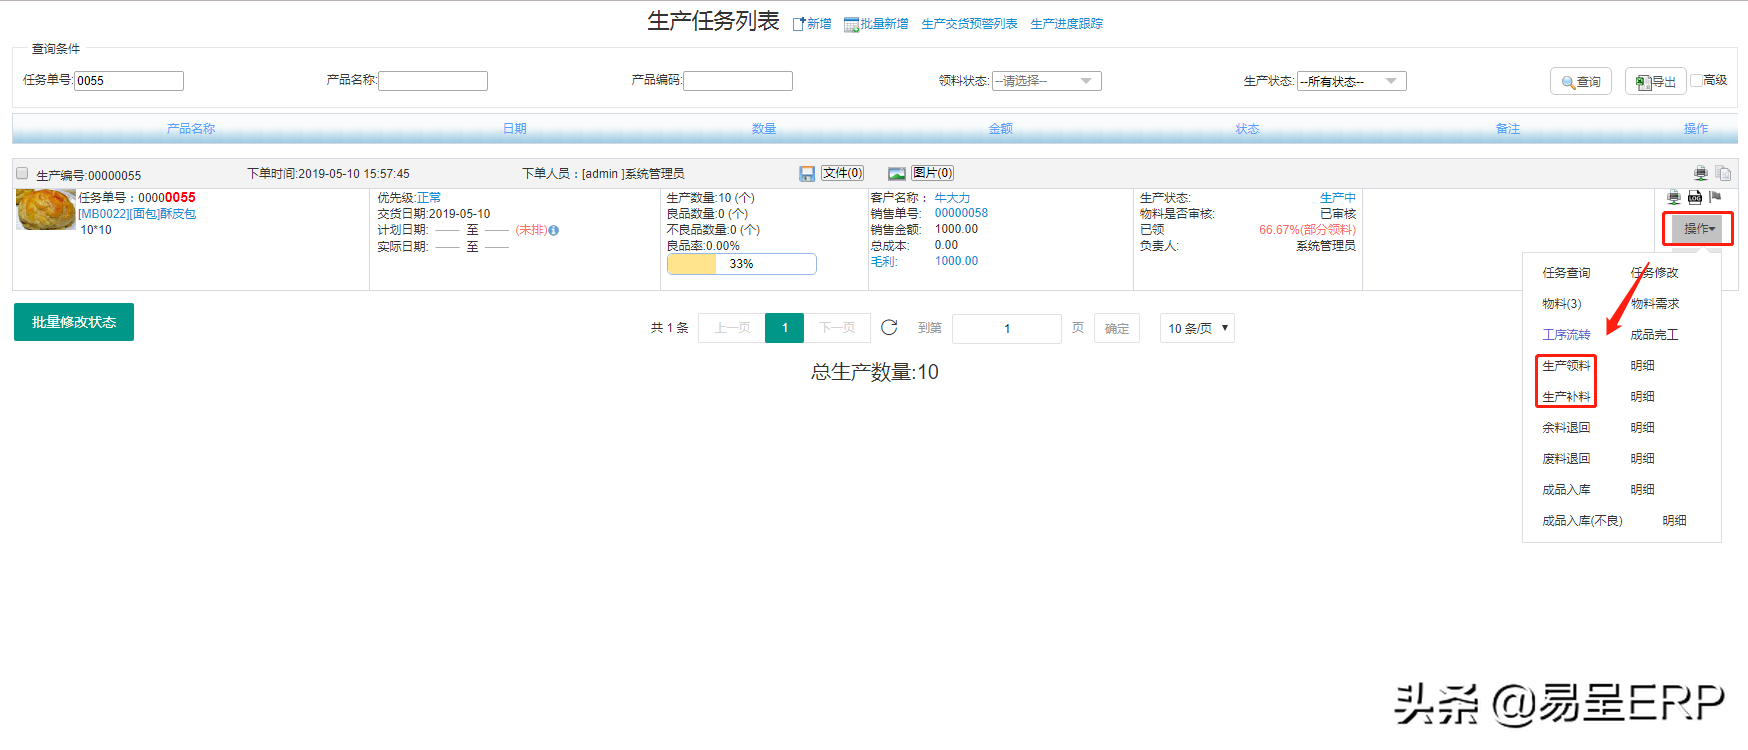Click the 33% production progress bar

tap(741, 264)
